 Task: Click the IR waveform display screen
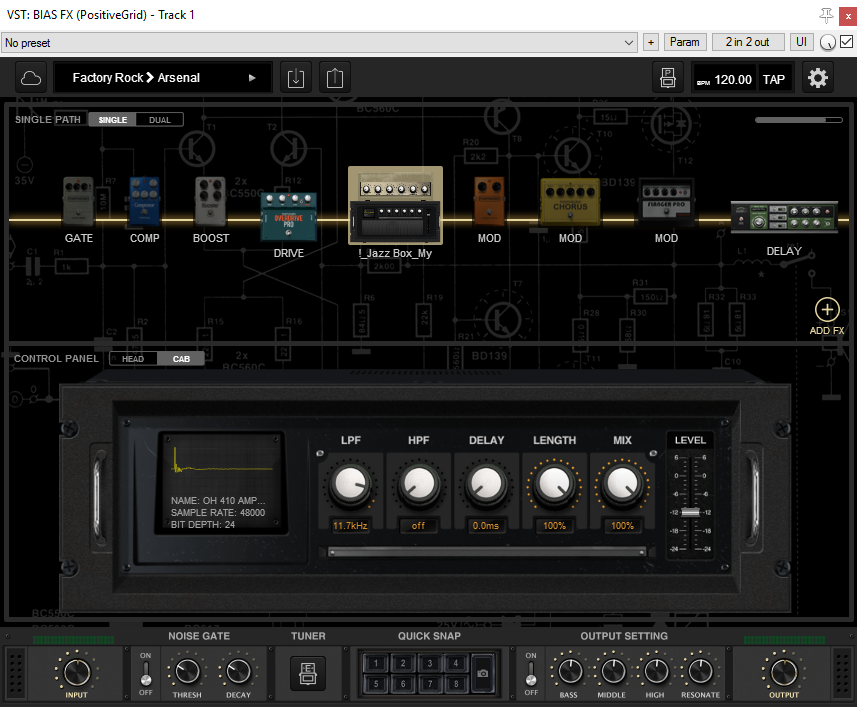[222, 482]
